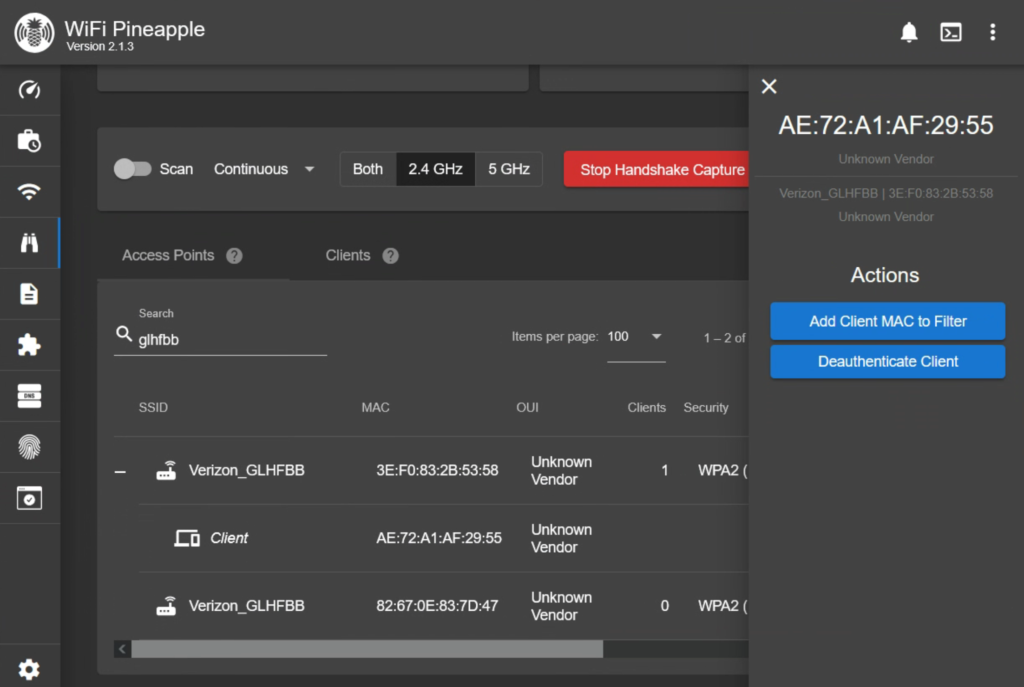
Task: Click Add Client MAC to Filter
Action: (x=888, y=321)
